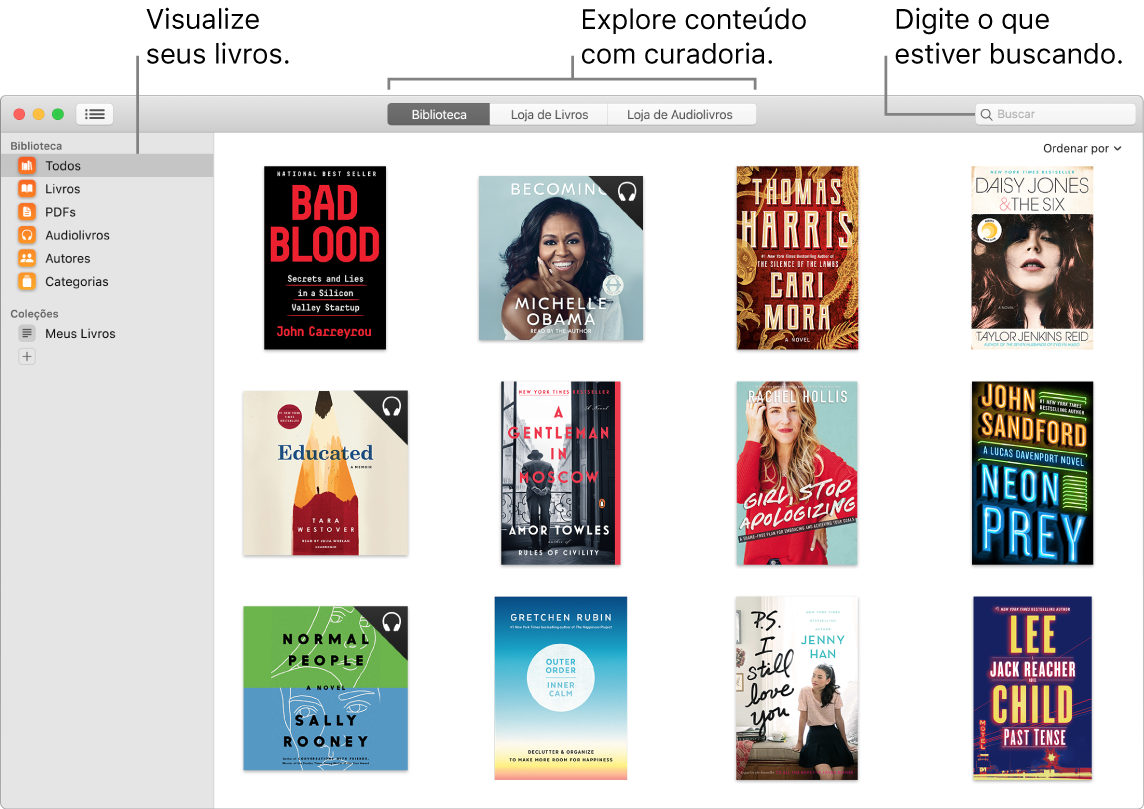This screenshot has width=1144, height=809.
Task: Switch to the Biblioteca tab
Action: [438, 113]
